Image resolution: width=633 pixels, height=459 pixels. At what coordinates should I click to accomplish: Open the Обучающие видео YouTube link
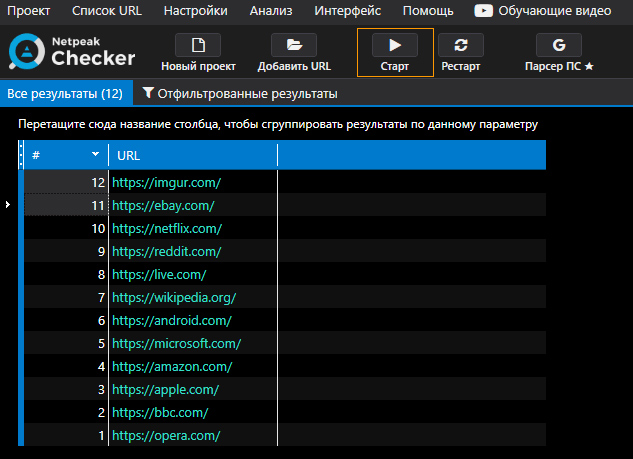point(543,11)
